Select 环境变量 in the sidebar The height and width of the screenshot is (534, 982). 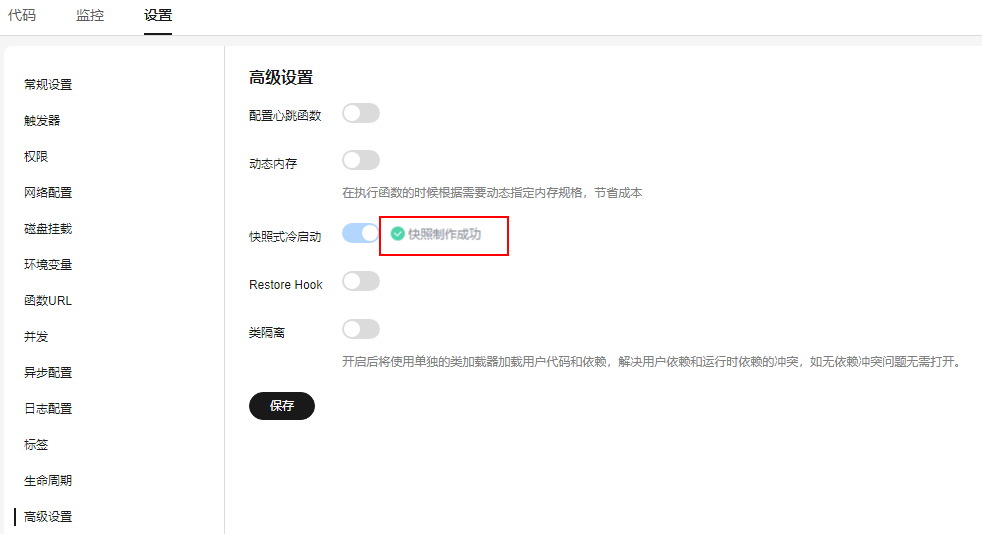coord(48,264)
